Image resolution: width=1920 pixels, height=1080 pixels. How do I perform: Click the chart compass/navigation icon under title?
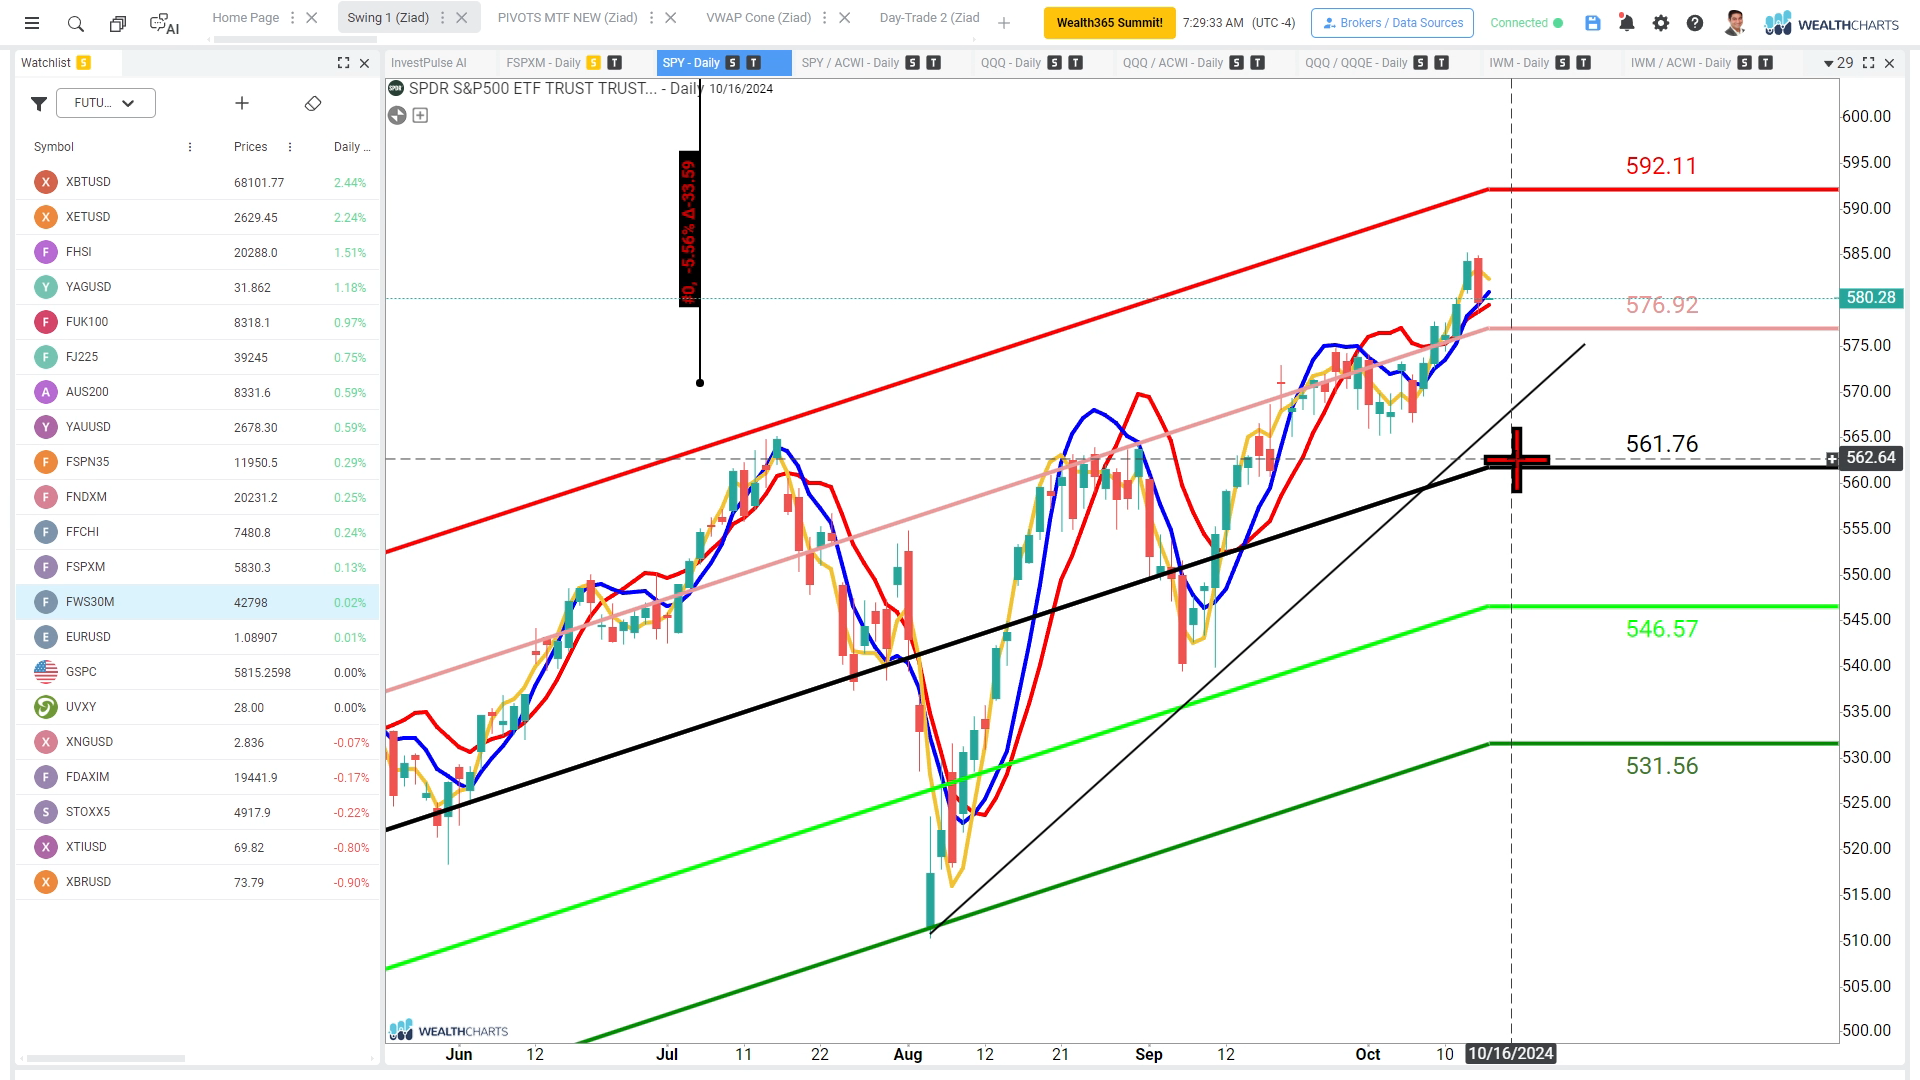pos(397,116)
